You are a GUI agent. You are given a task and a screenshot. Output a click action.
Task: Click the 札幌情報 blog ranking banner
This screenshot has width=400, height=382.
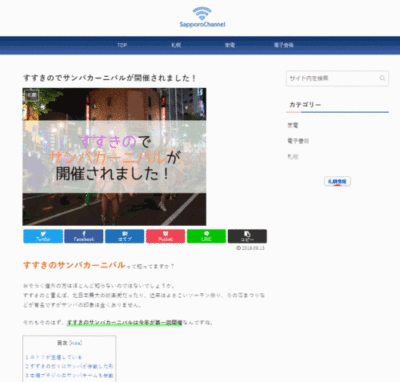(x=337, y=181)
